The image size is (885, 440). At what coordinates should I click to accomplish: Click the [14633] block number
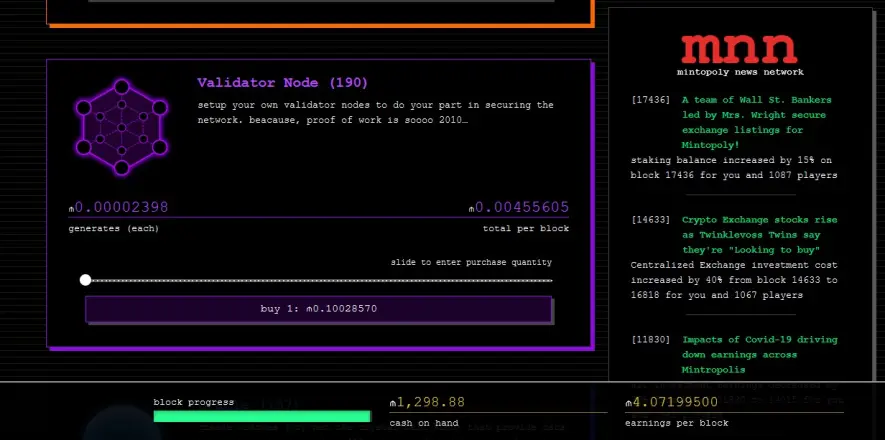[x=651, y=220]
